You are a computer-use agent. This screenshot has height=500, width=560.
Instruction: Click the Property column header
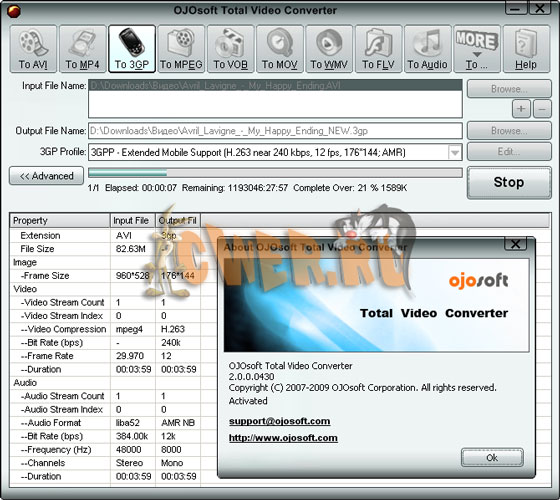[60, 221]
